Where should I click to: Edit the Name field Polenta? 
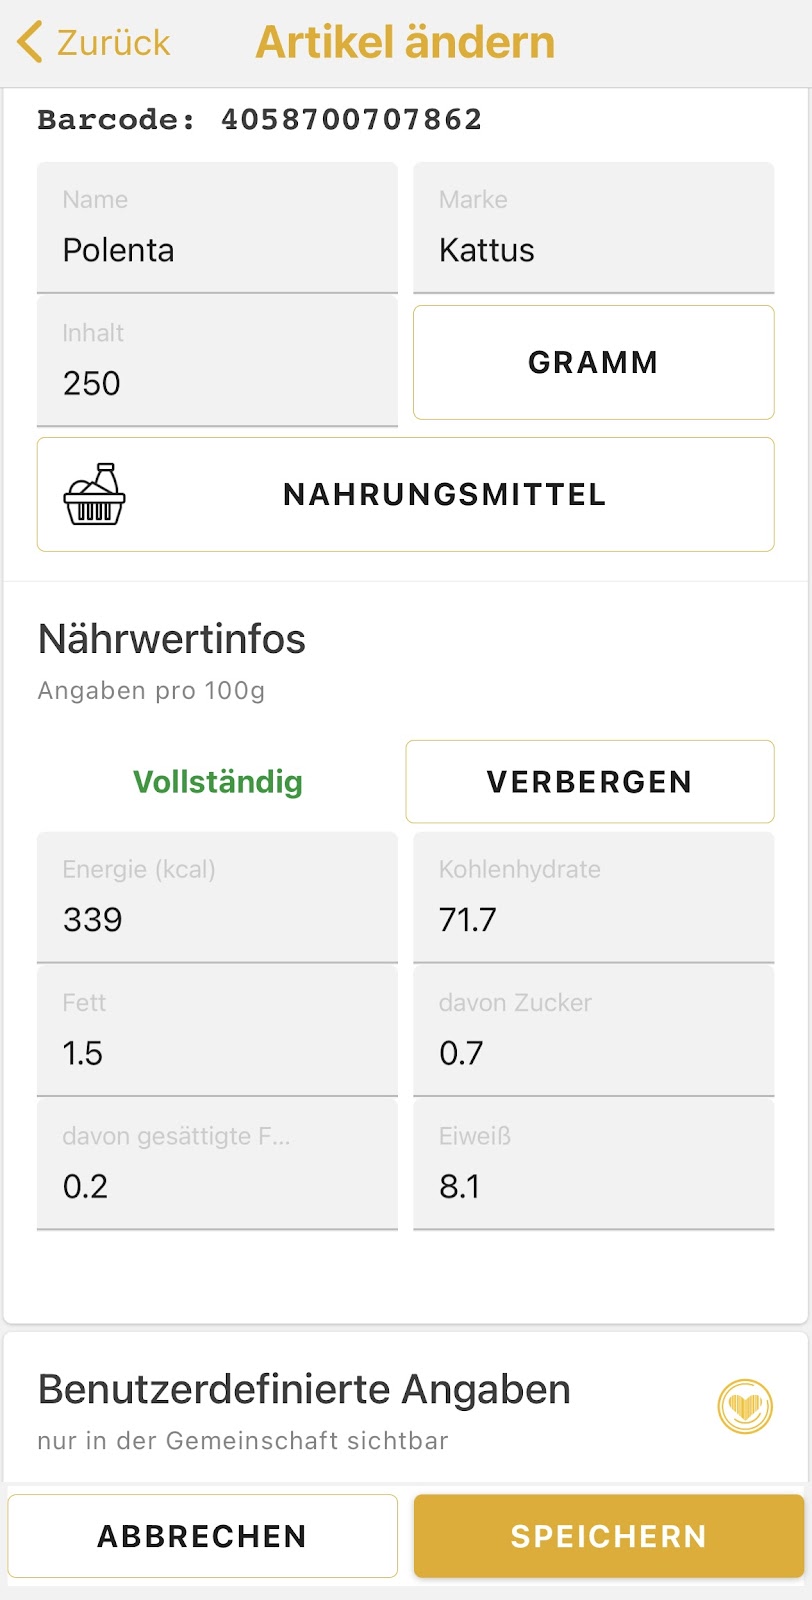pyautogui.click(x=217, y=228)
